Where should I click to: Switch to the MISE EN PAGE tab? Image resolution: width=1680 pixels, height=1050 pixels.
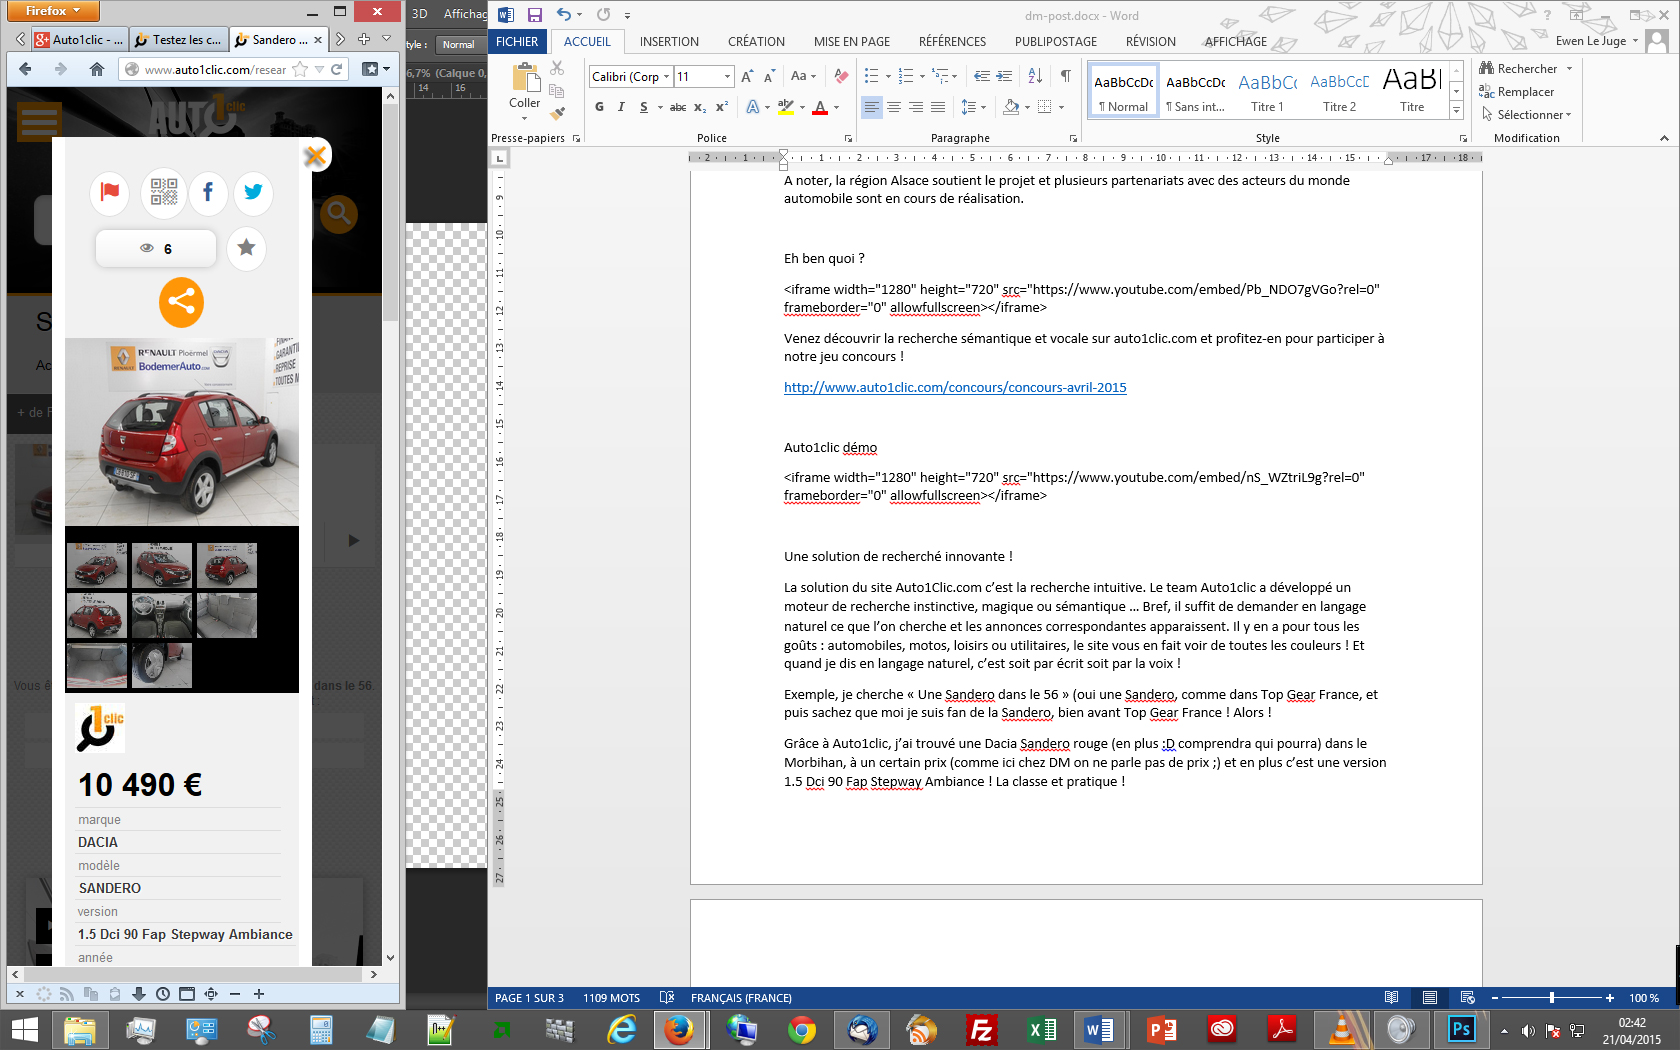point(852,42)
